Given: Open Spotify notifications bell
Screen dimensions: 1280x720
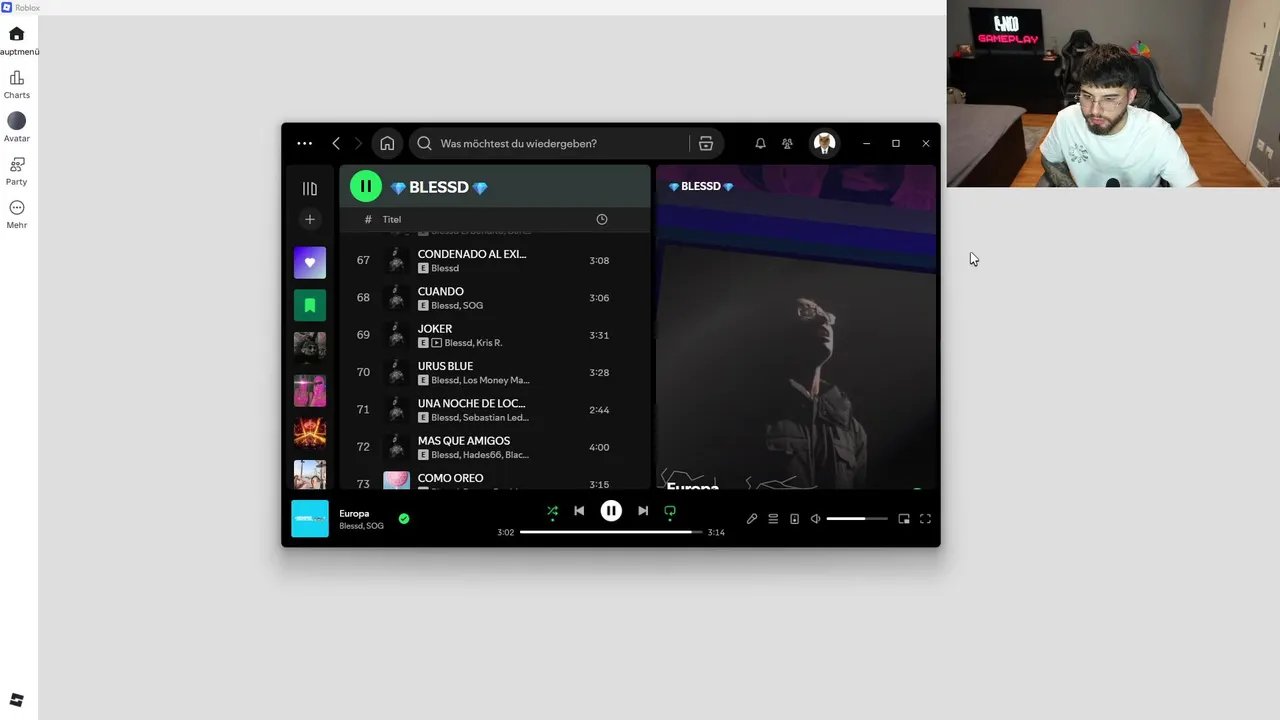Looking at the screenshot, I should (760, 143).
